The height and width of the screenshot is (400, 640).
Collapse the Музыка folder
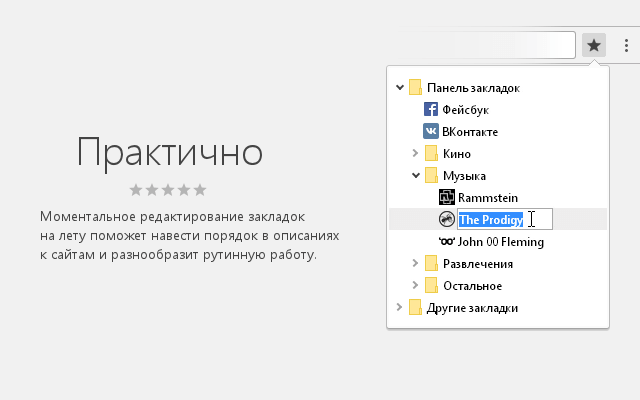point(416,176)
